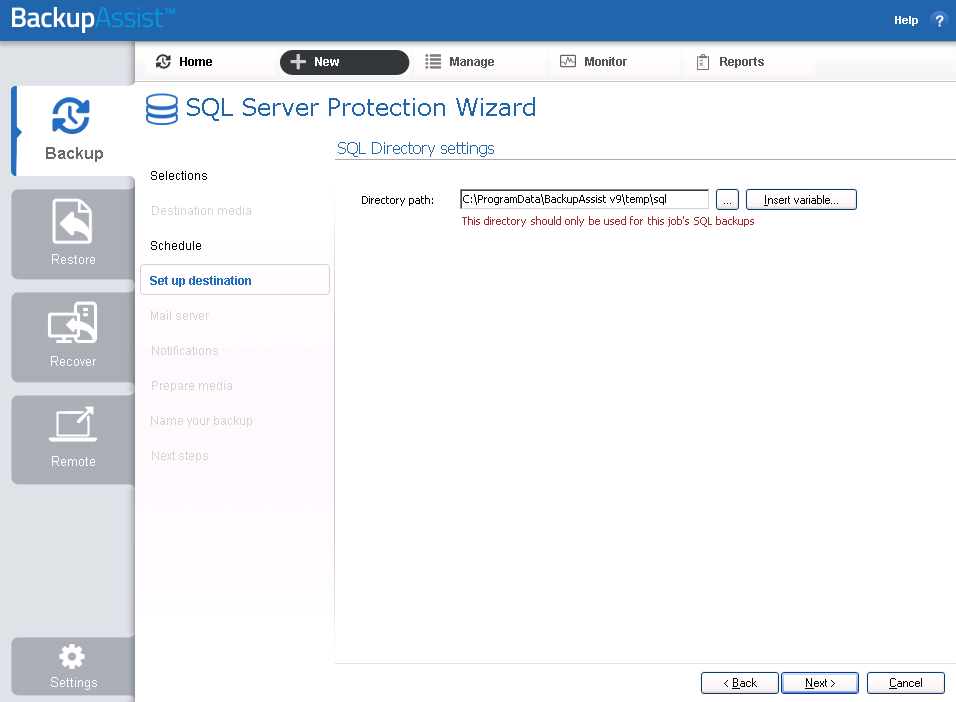This screenshot has height=702, width=956.
Task: Open the Recover section
Action: pos(73,337)
